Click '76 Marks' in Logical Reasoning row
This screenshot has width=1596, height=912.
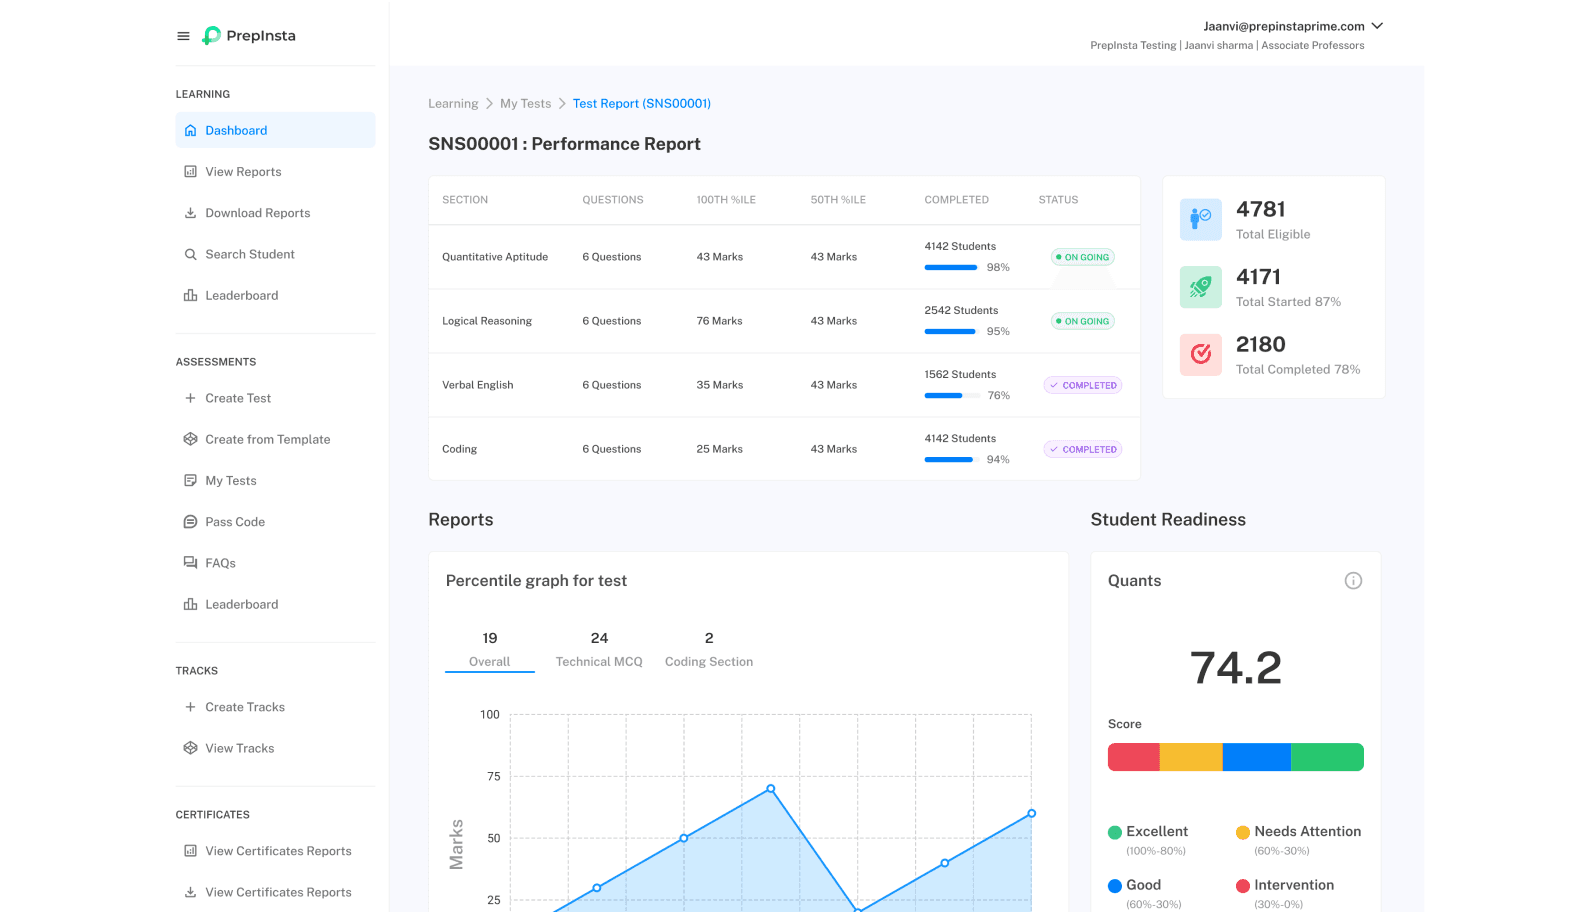(719, 321)
